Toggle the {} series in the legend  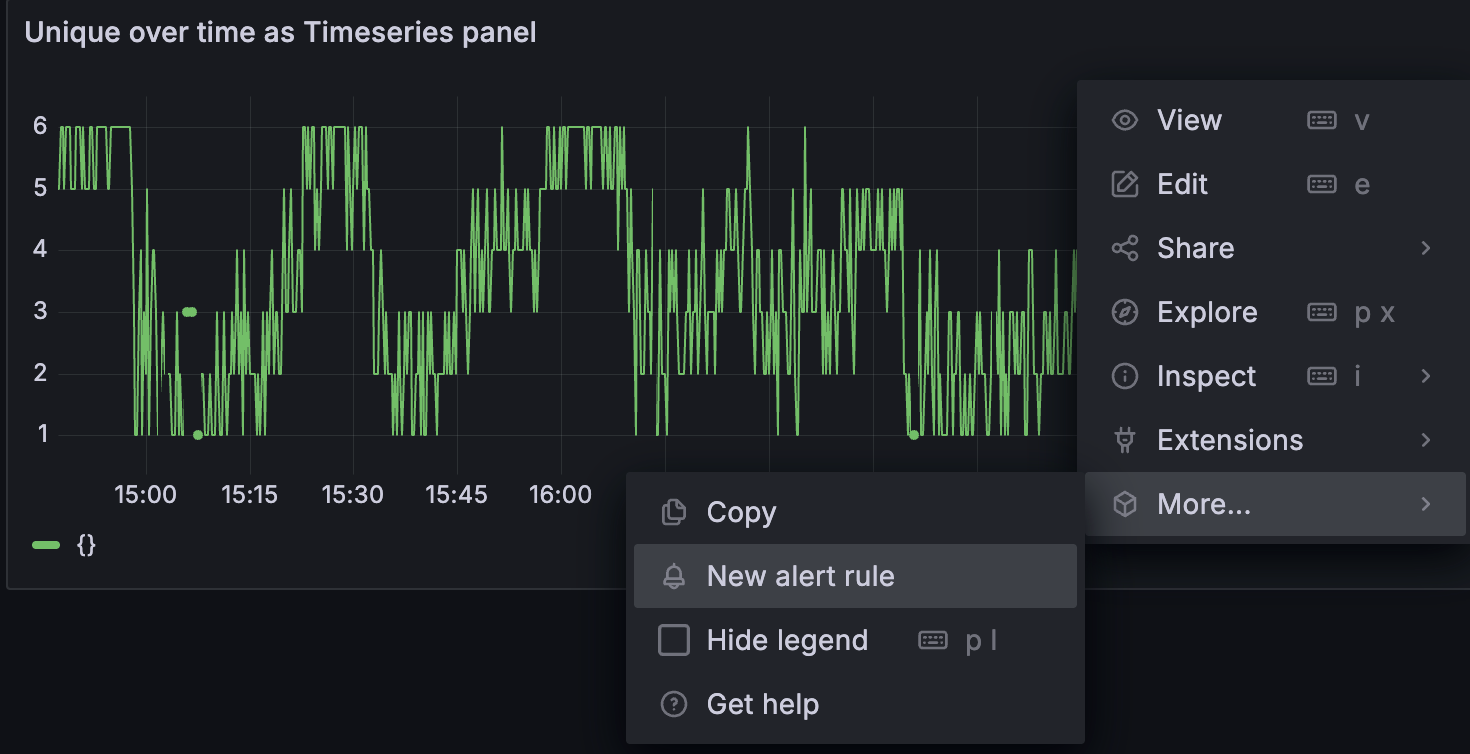tap(88, 544)
